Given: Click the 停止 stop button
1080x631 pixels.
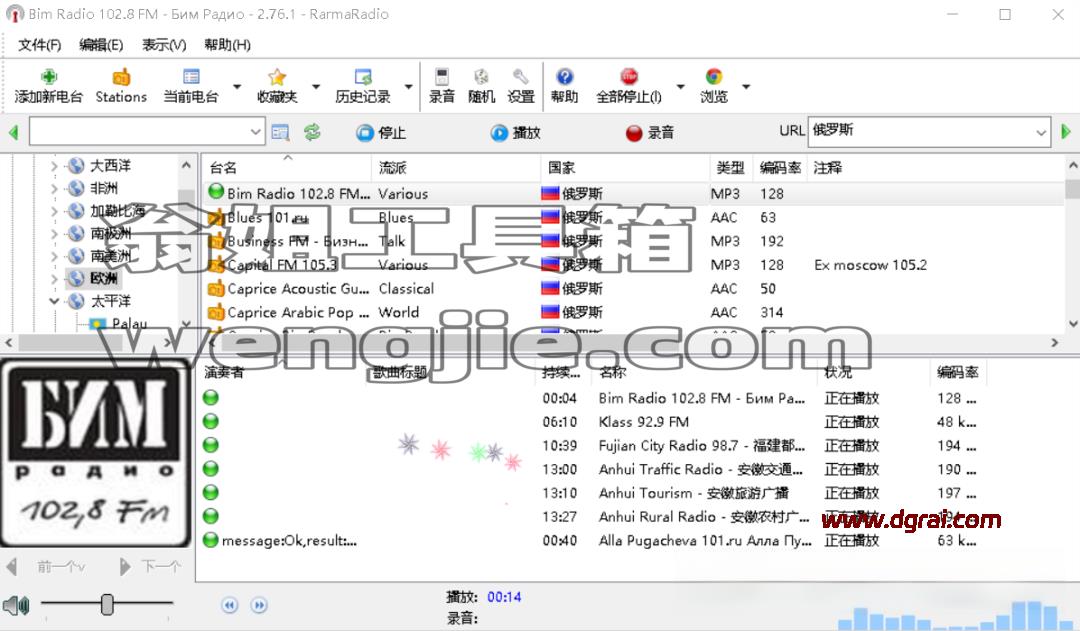Looking at the screenshot, I should coord(381,132).
